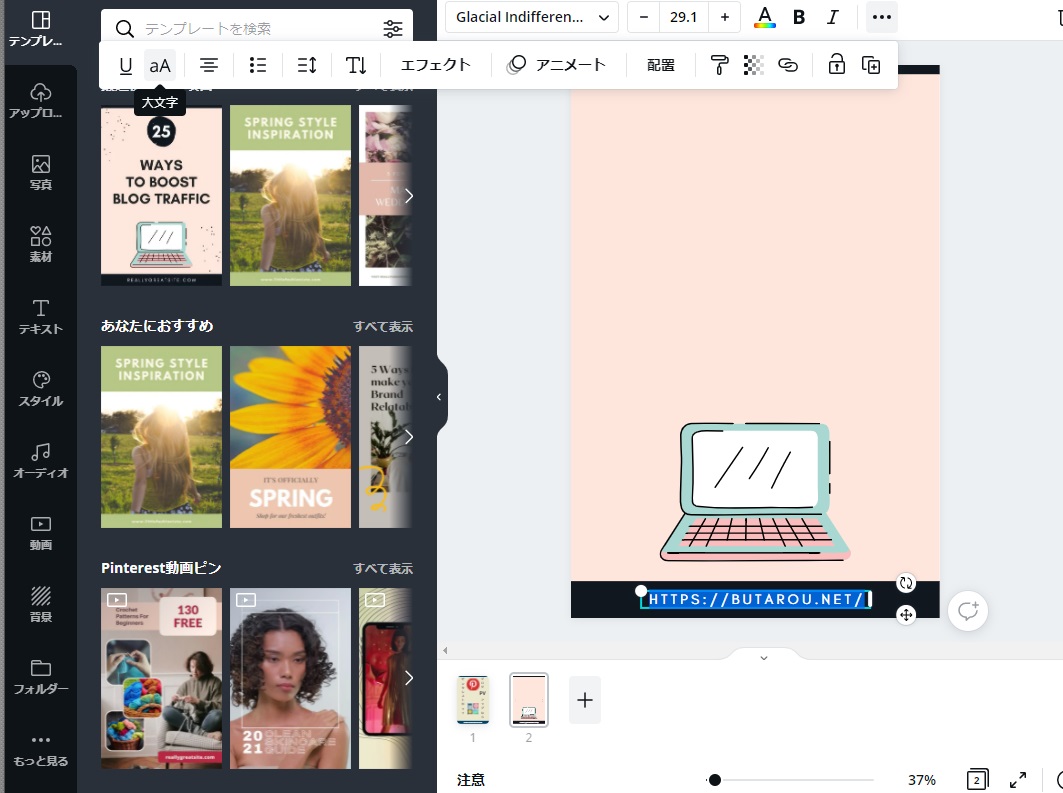This screenshot has height=793, width=1063.
Task: Open the Elements (素材) sidebar tab
Action: tap(39, 244)
